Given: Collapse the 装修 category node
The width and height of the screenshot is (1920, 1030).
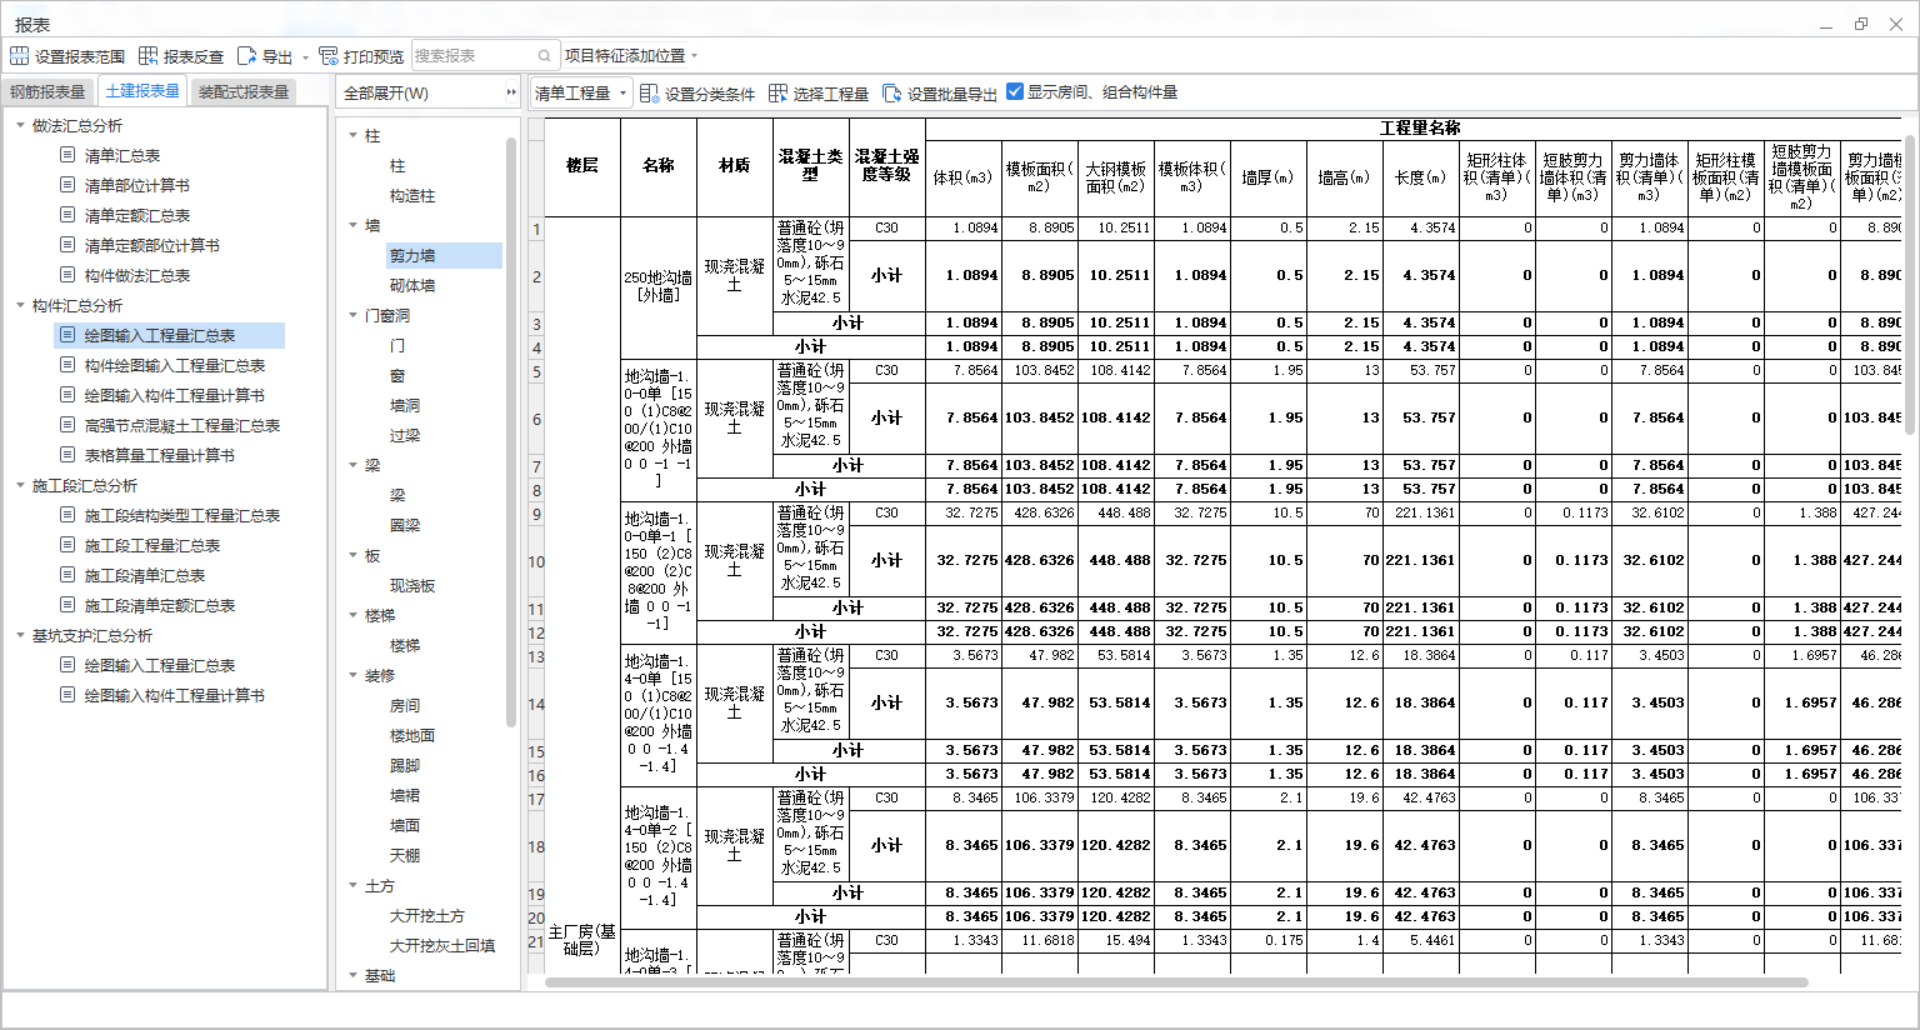Looking at the screenshot, I should [353, 675].
